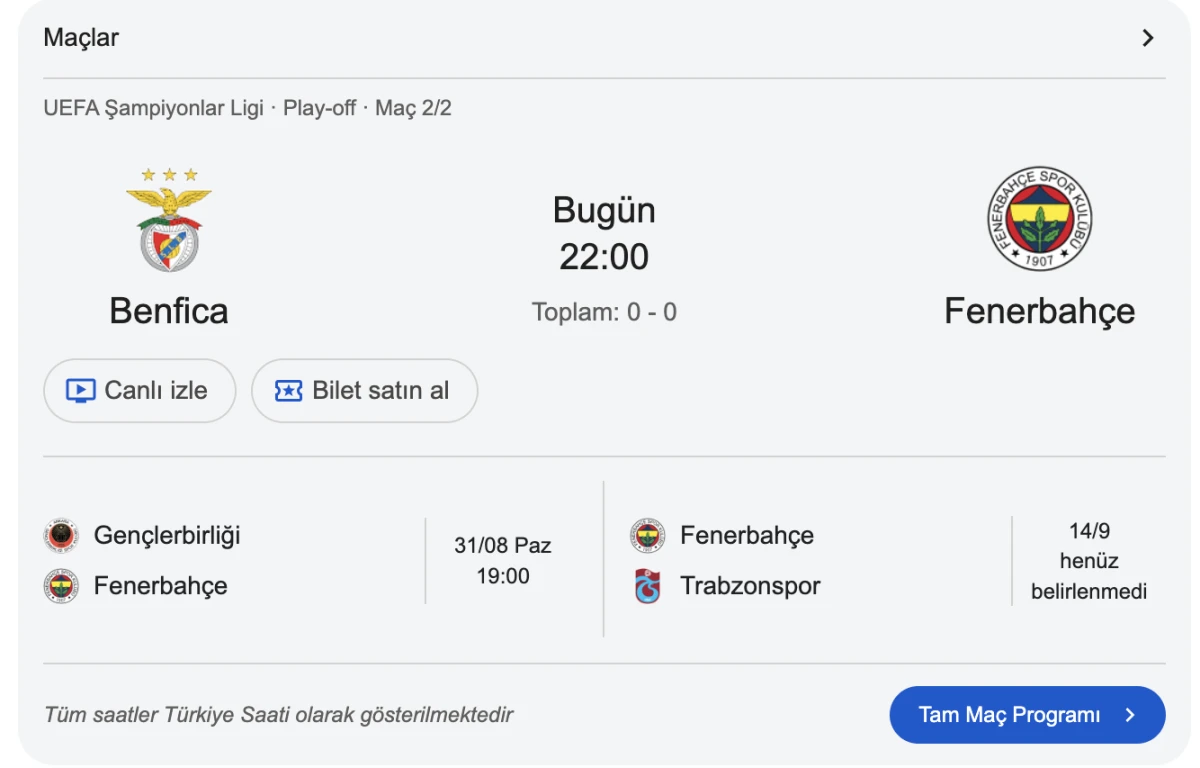Click the Gençlerbirliği team logo
1200x768 pixels.
[x=61, y=536]
